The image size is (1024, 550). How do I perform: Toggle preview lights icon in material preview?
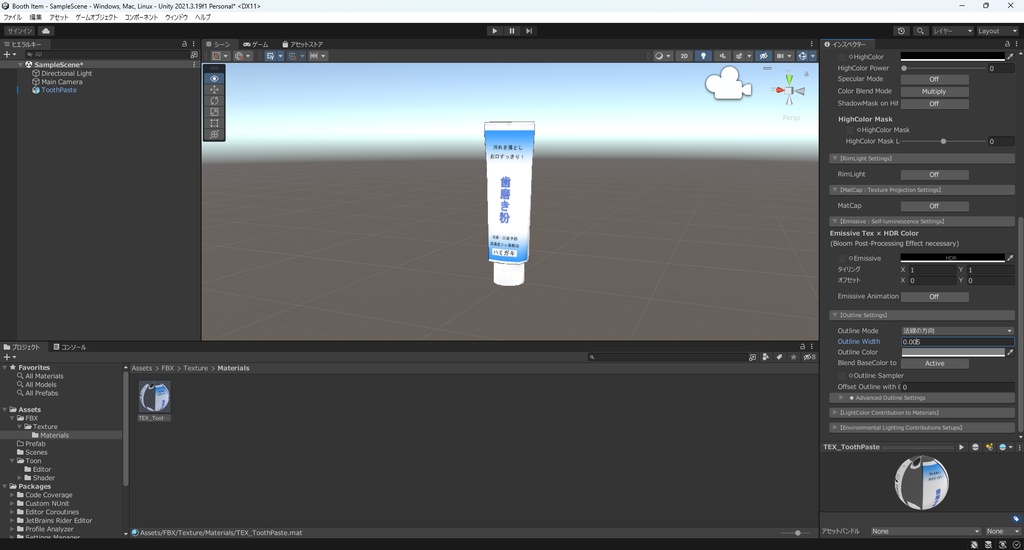(989, 447)
